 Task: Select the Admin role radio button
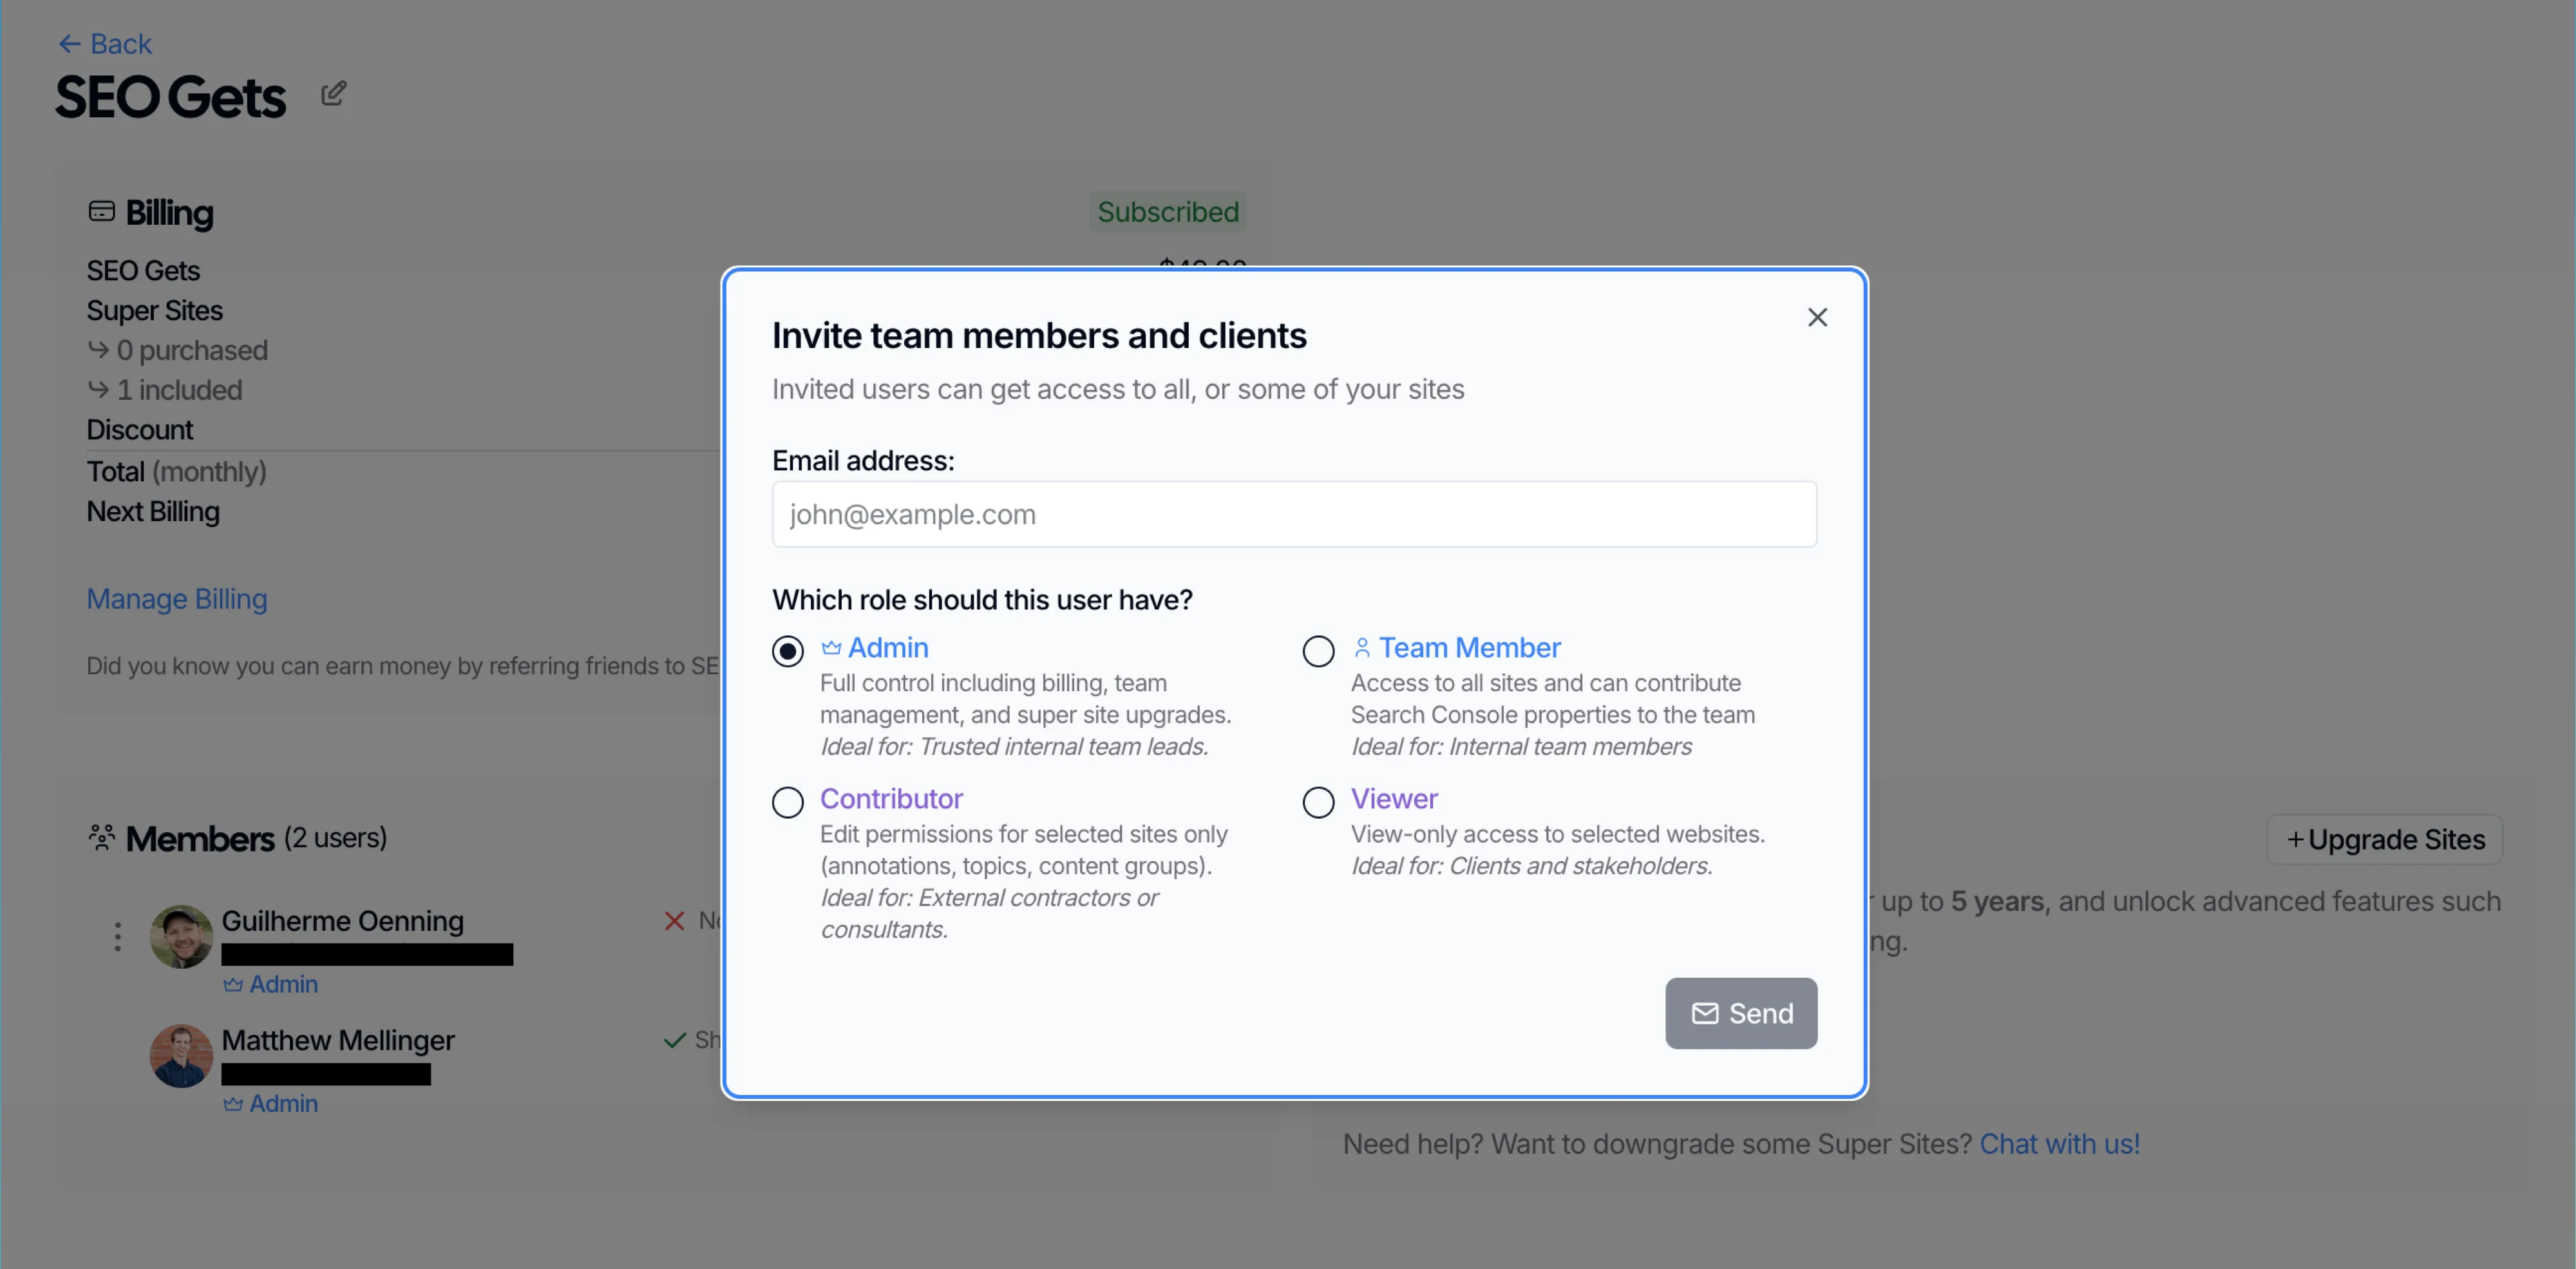[788, 651]
